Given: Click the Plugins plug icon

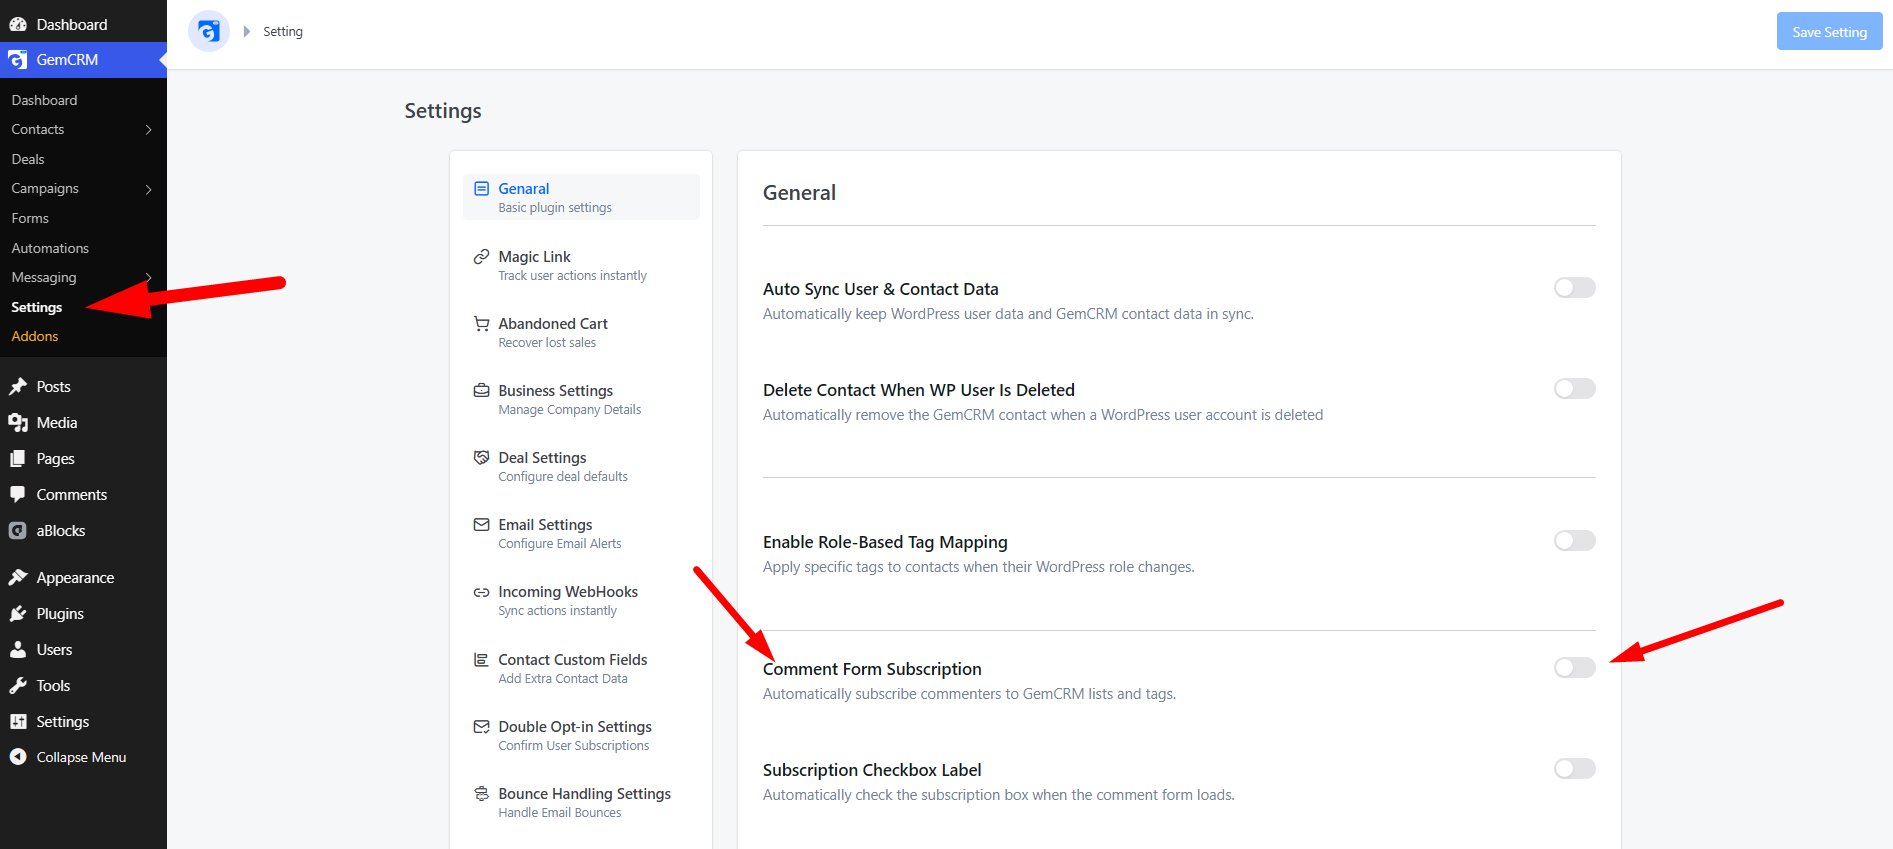Looking at the screenshot, I should (x=18, y=613).
